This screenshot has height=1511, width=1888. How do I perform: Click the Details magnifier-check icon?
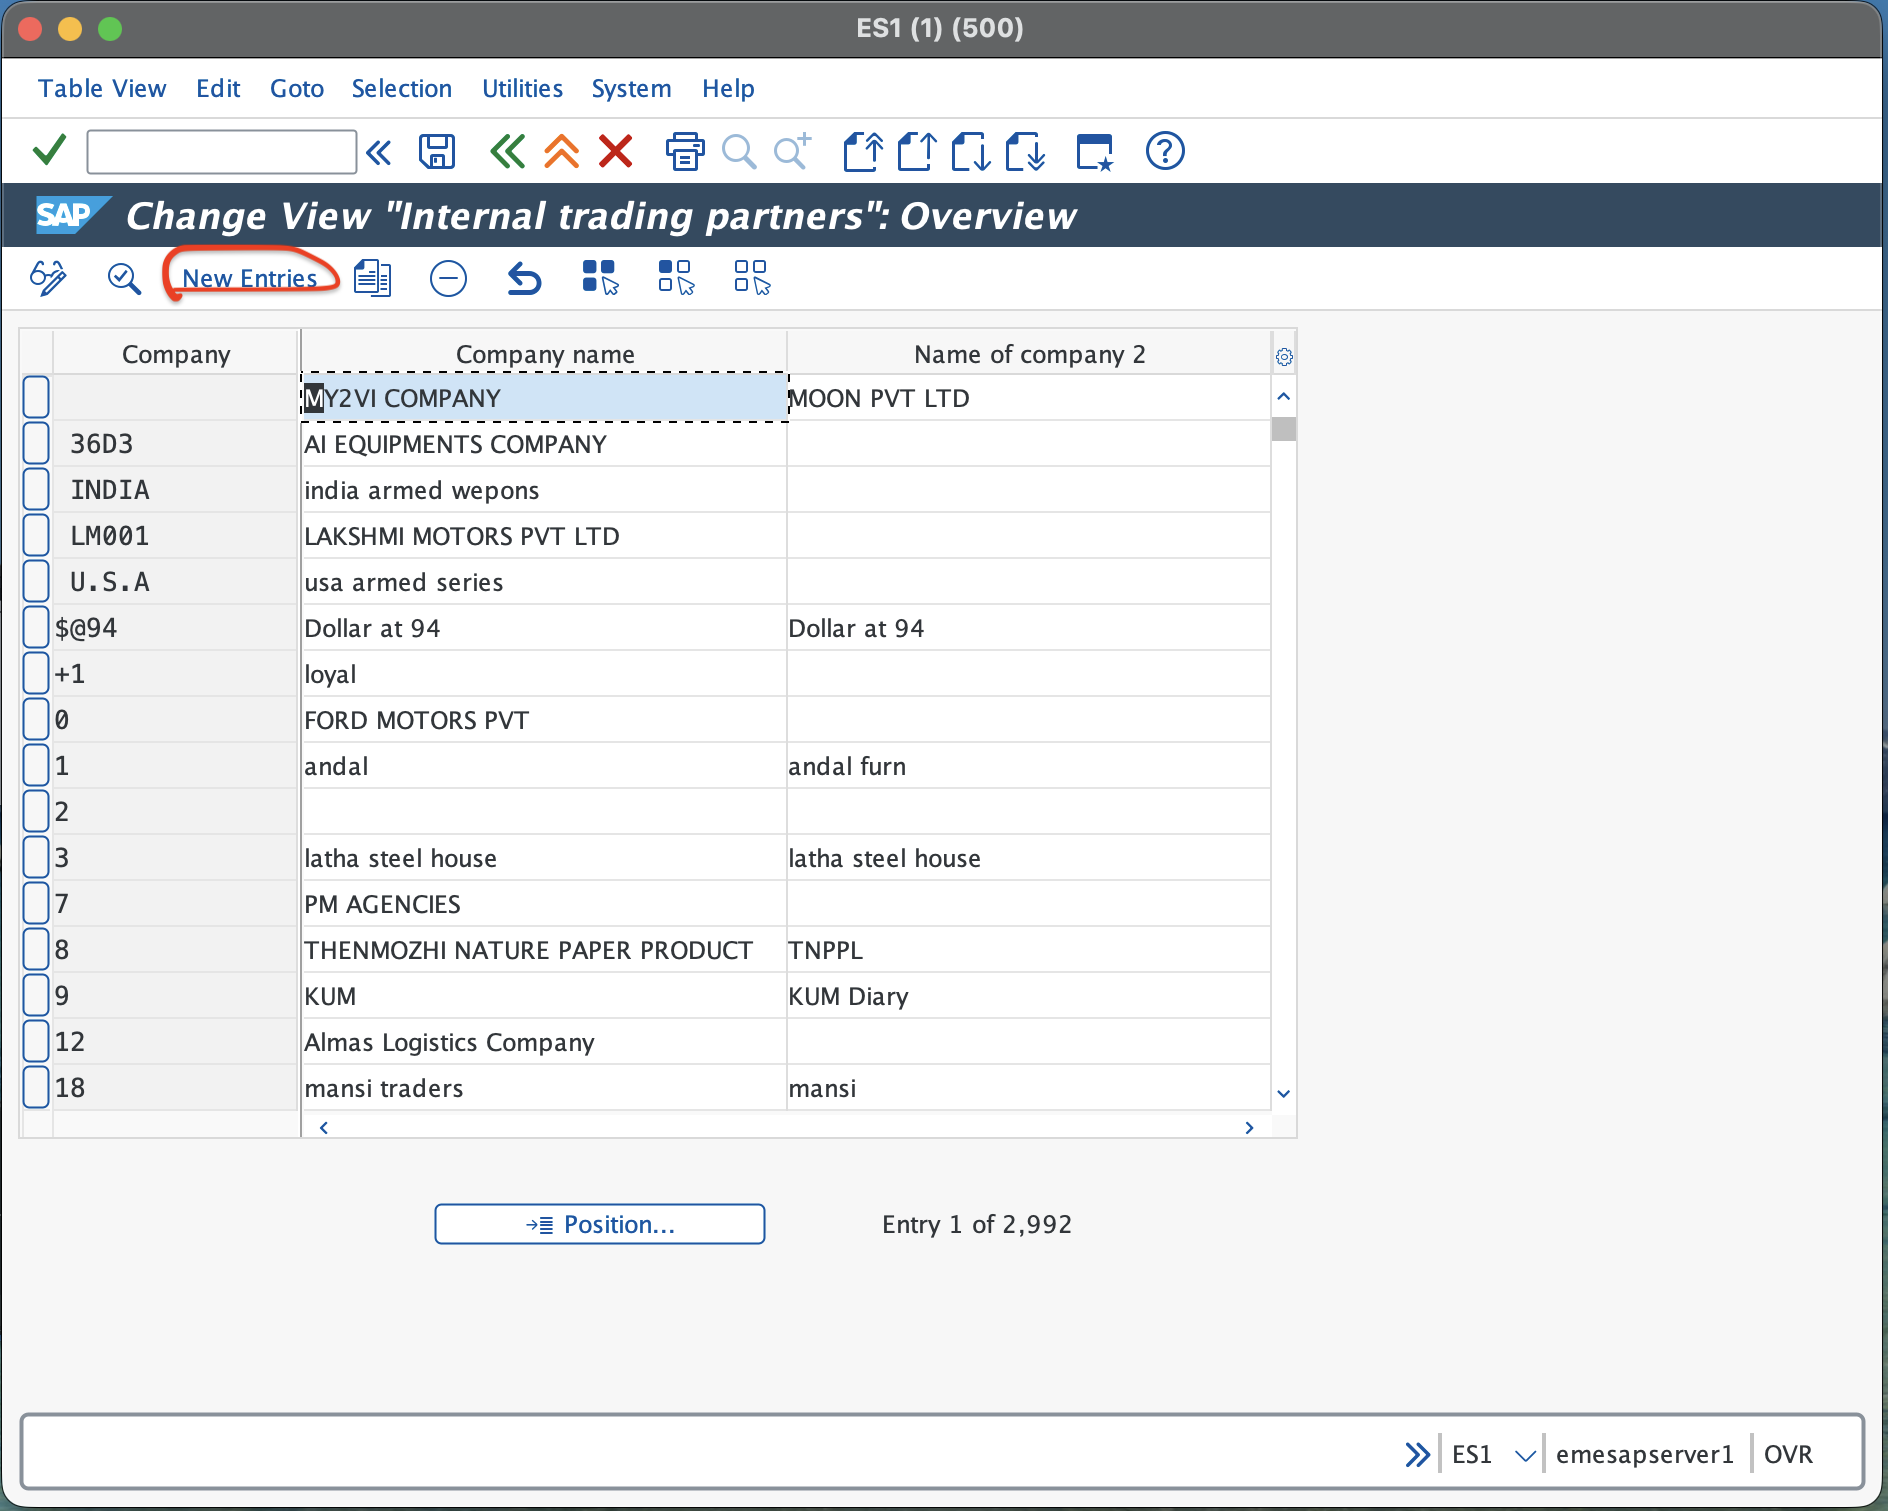click(x=124, y=278)
